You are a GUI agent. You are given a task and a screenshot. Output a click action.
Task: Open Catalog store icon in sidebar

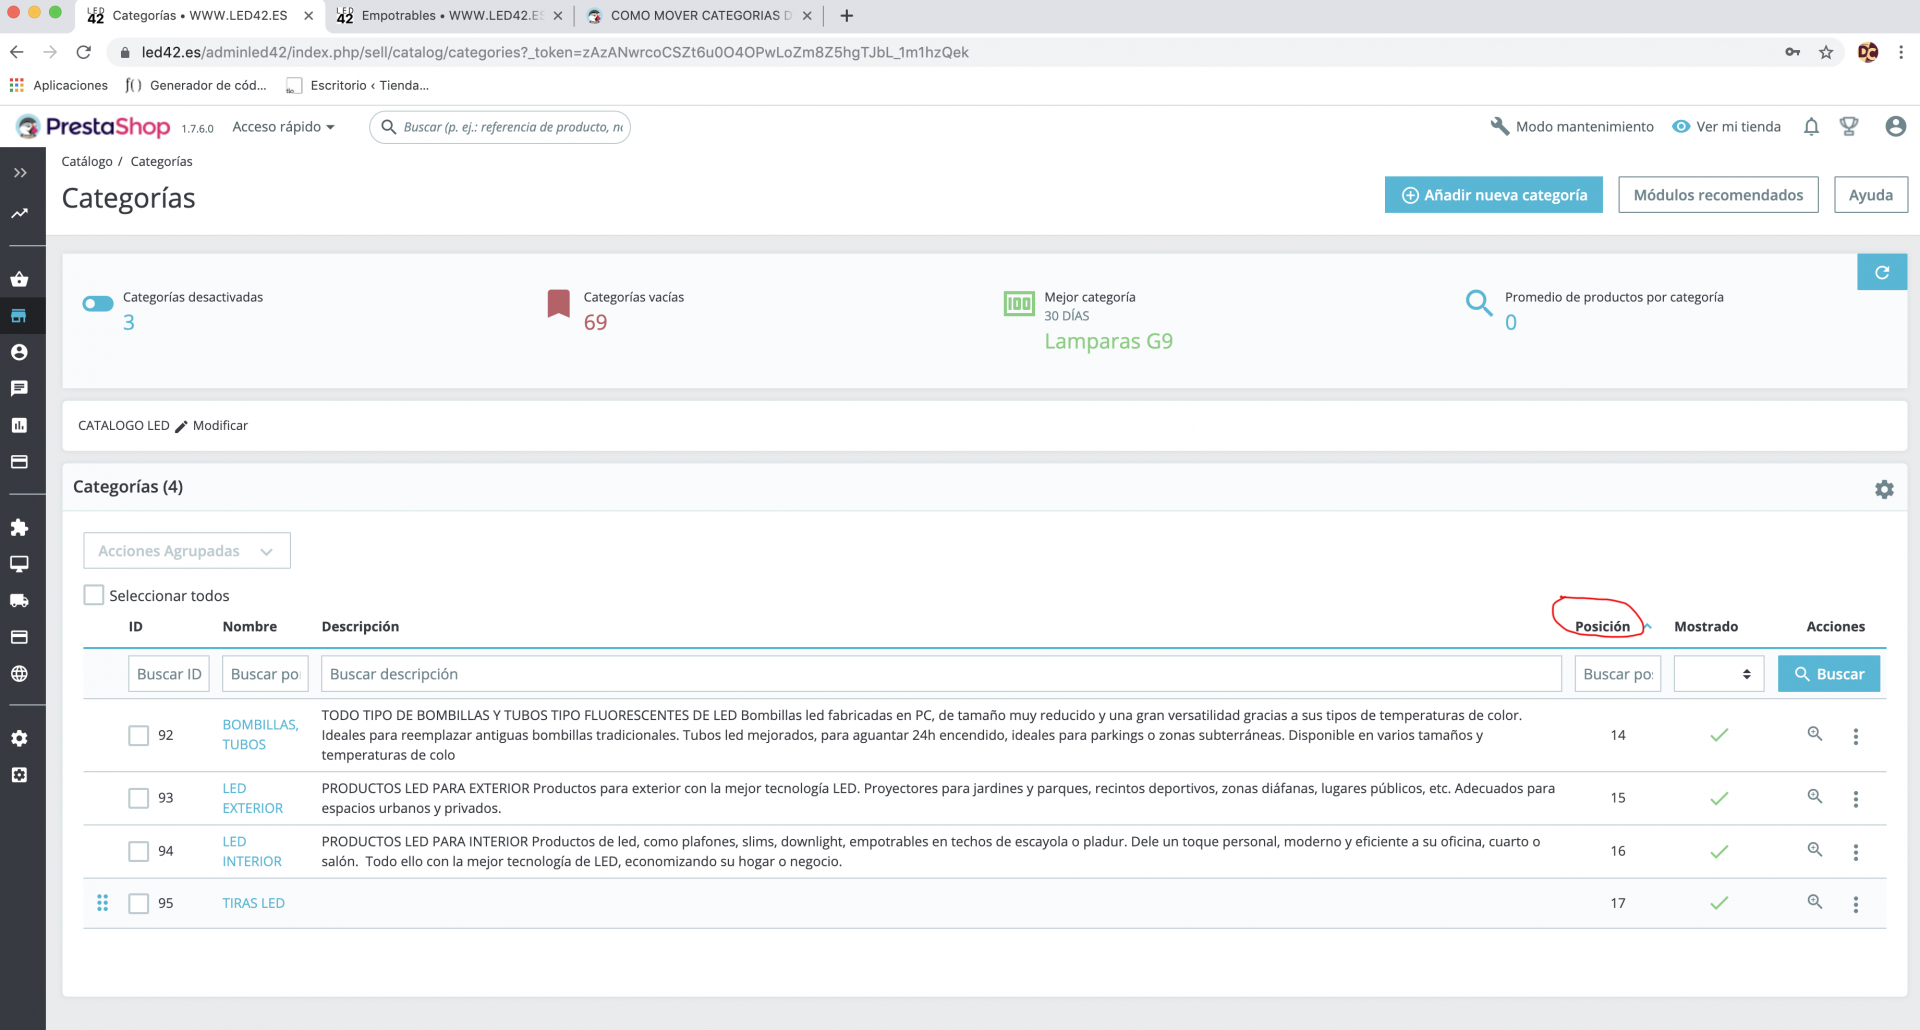[19, 316]
